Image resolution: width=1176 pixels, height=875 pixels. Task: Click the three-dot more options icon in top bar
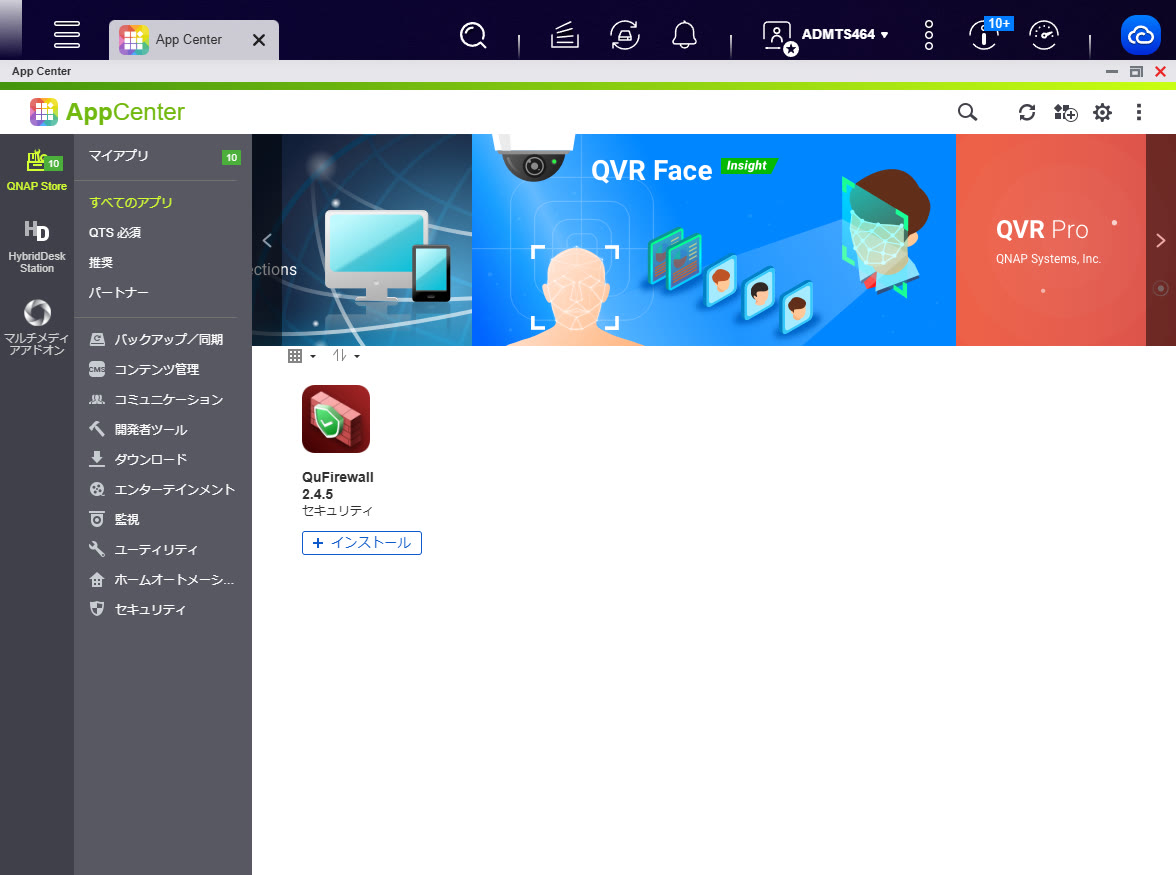pyautogui.click(x=928, y=34)
